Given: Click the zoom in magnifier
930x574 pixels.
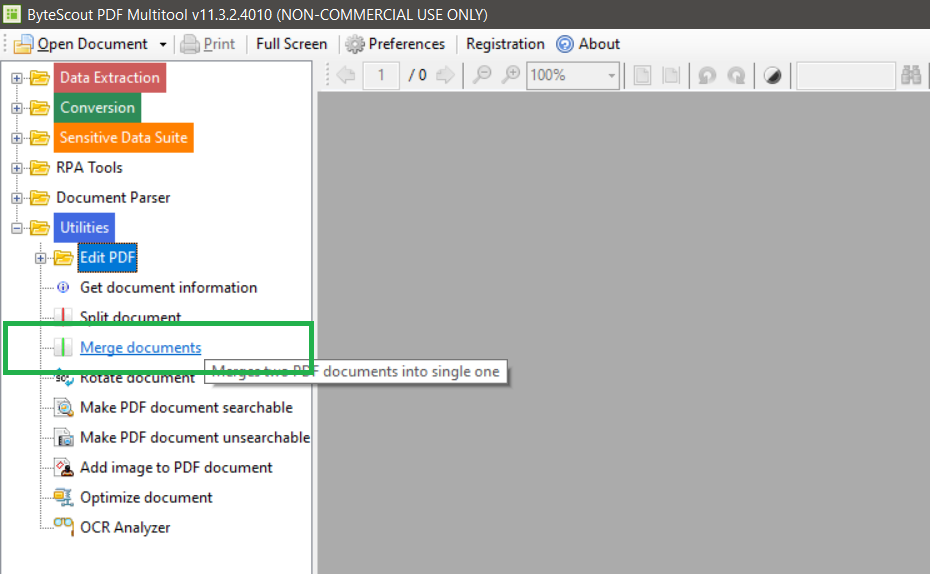Looking at the screenshot, I should (510, 75).
